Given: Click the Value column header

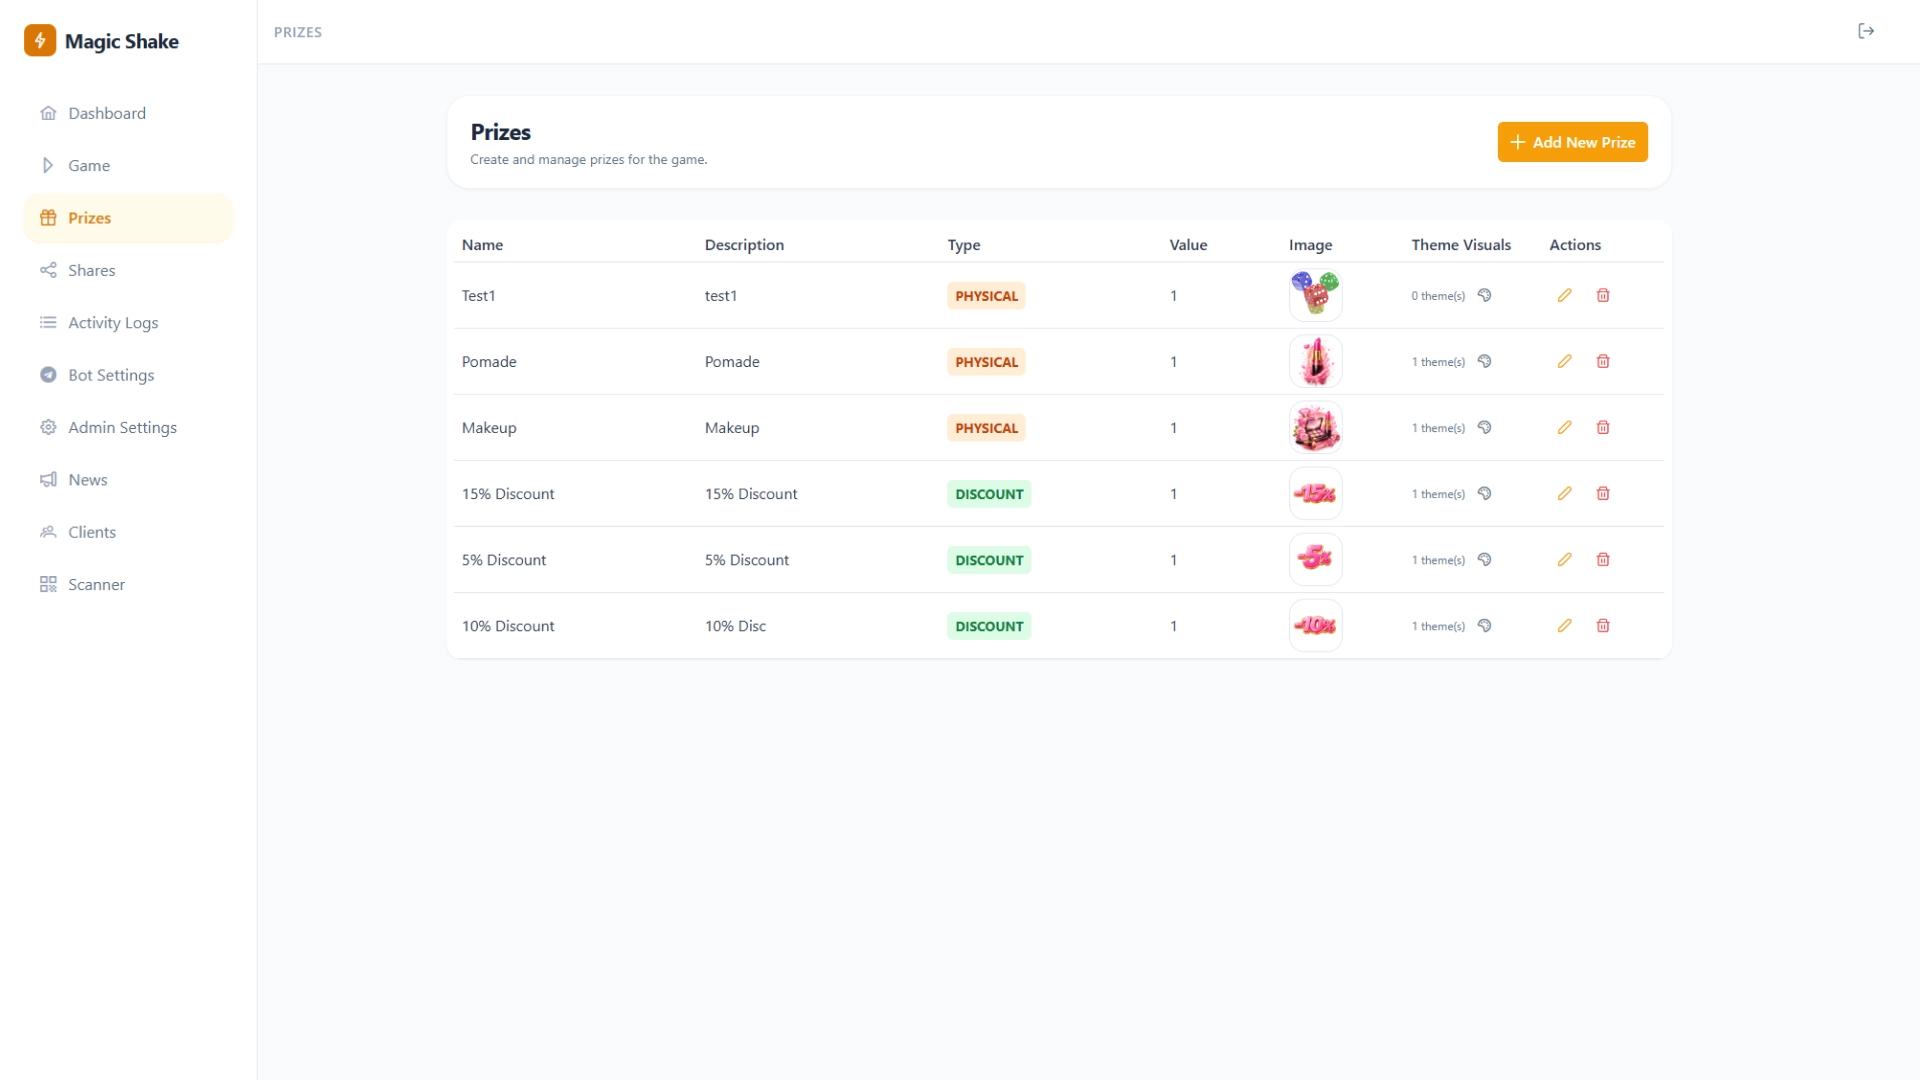Looking at the screenshot, I should tap(1188, 245).
